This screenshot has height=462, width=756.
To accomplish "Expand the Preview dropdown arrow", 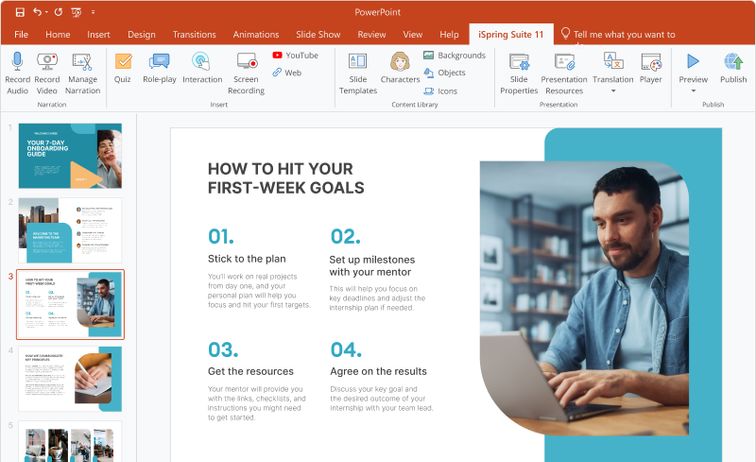I will 693,91.
